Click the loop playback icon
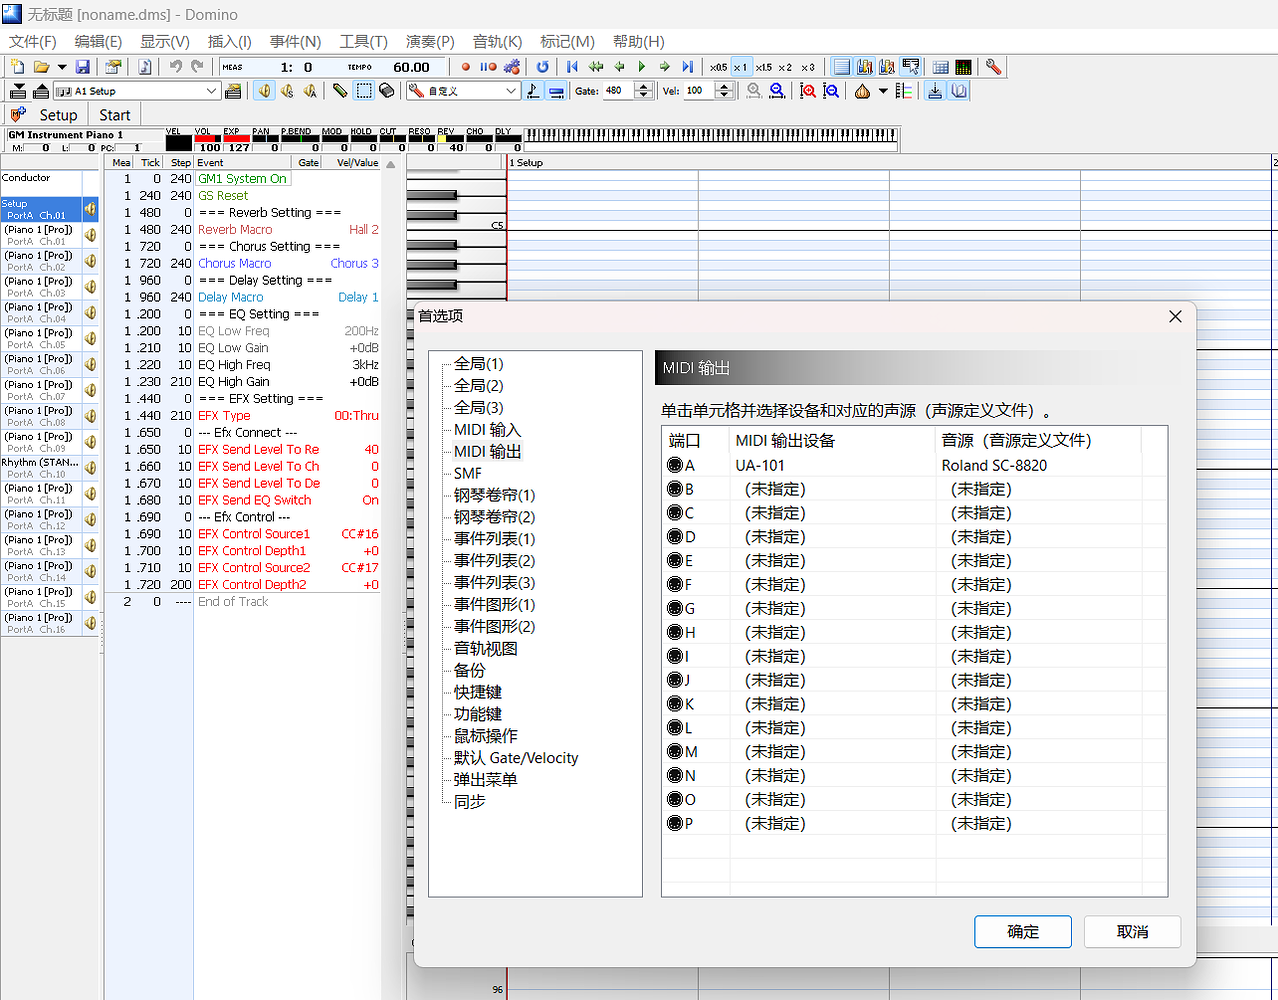 pyautogui.click(x=542, y=67)
